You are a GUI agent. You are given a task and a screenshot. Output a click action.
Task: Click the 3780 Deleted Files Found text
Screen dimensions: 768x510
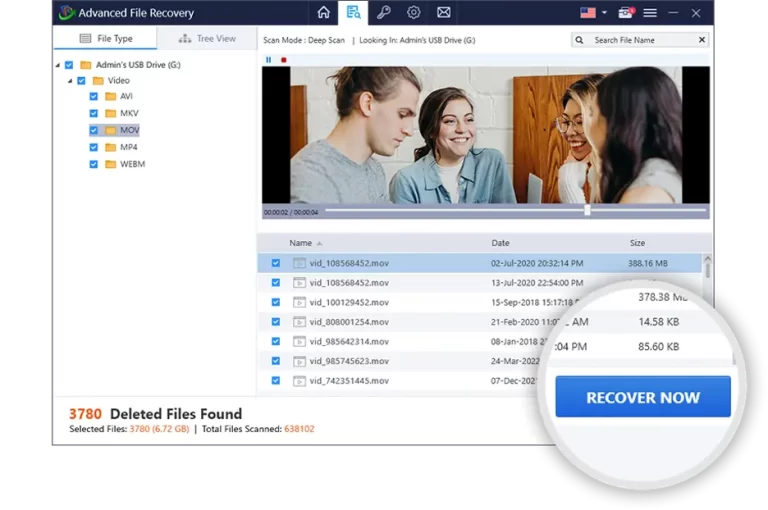156,414
